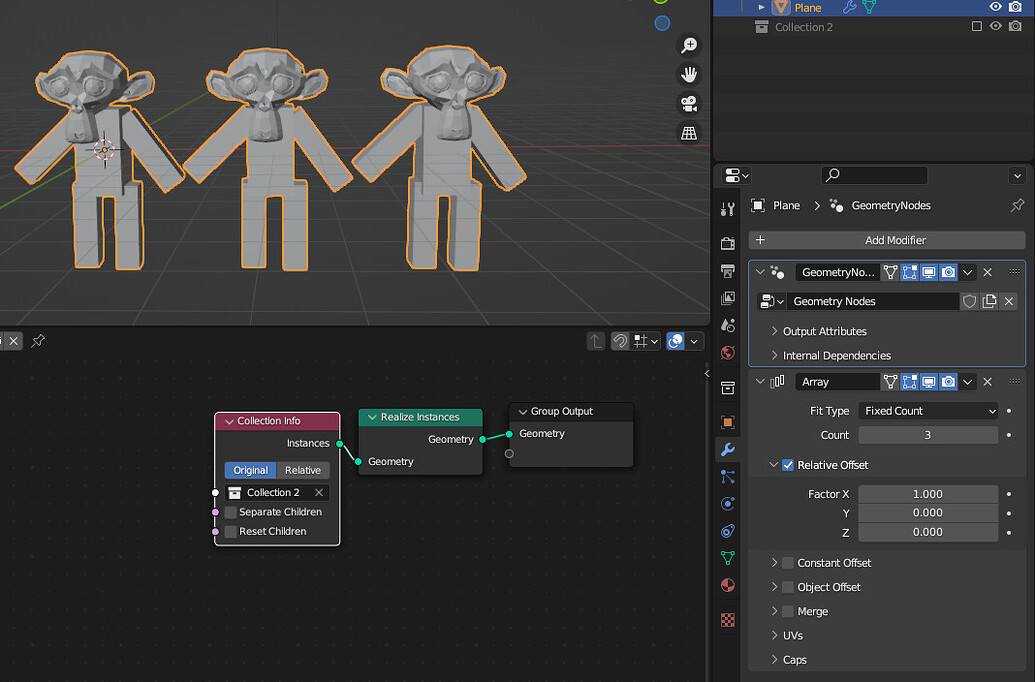Screen dimensions: 1035x682
Task: Open the Material properties tab icon
Action: click(x=727, y=586)
